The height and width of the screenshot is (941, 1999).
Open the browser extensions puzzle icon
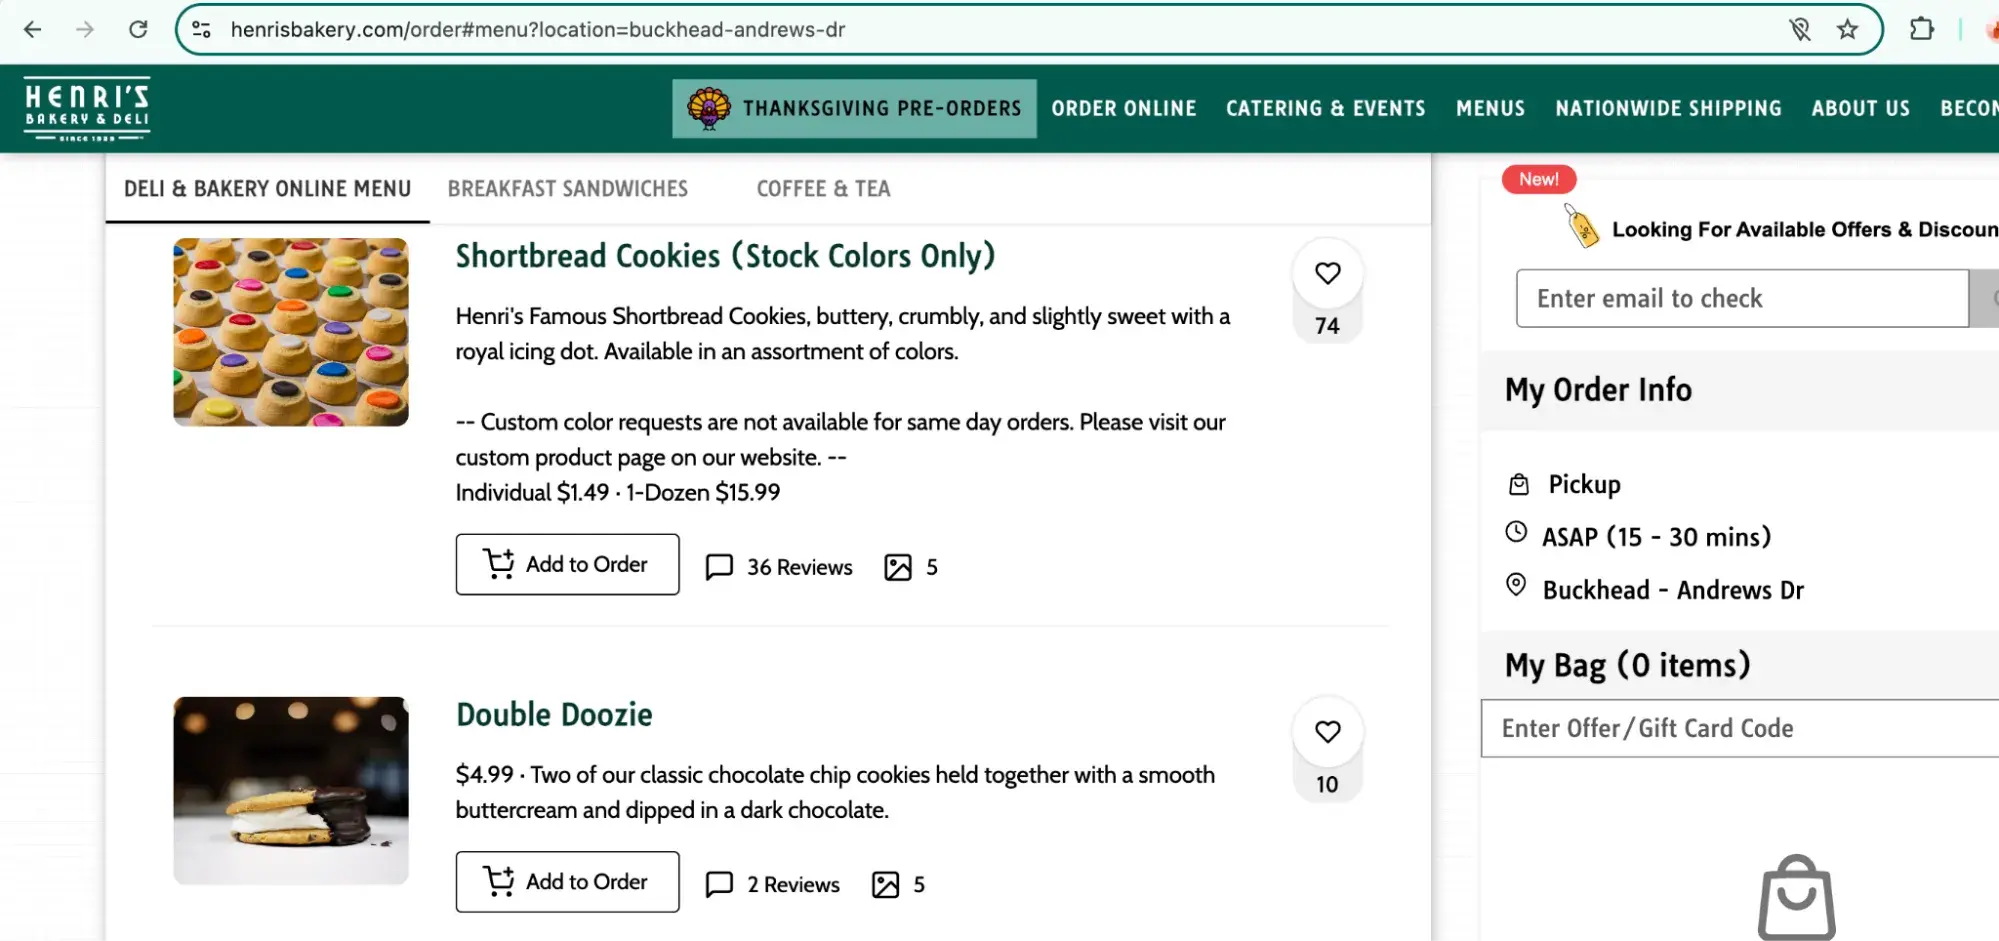1921,30
